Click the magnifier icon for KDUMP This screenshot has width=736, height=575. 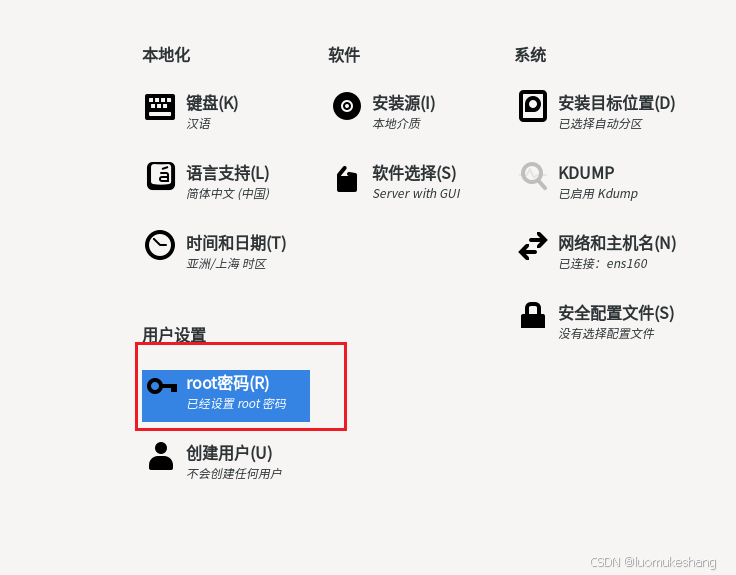pyautogui.click(x=533, y=176)
